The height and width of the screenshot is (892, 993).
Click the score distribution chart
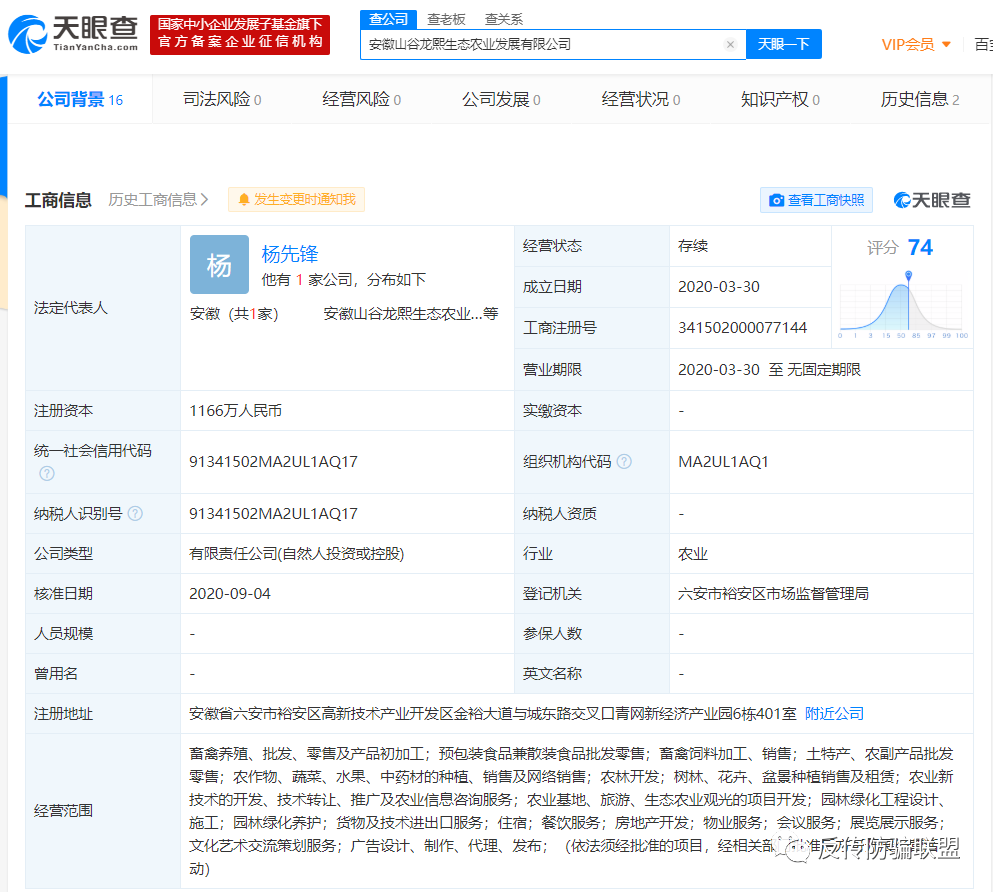tap(902, 305)
